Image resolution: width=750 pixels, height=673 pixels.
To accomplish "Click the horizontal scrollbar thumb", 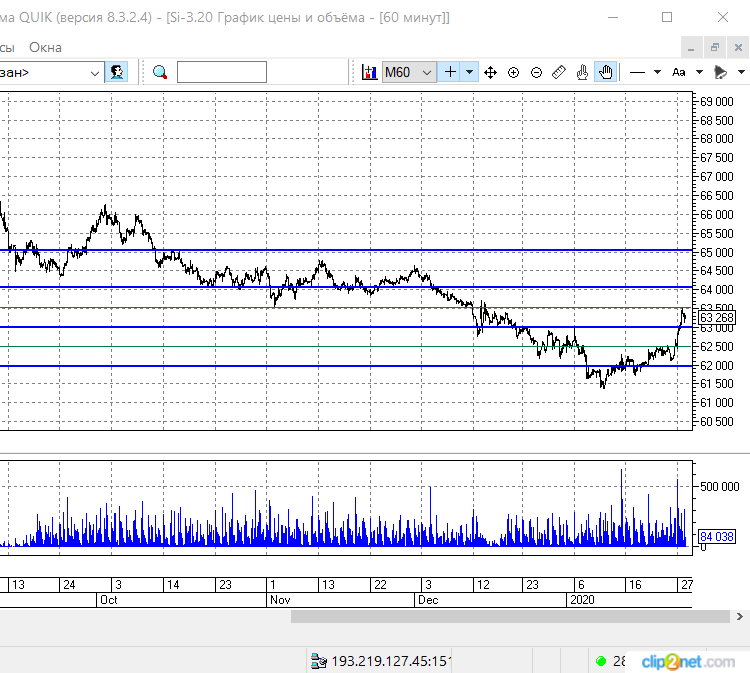I will pos(510,617).
